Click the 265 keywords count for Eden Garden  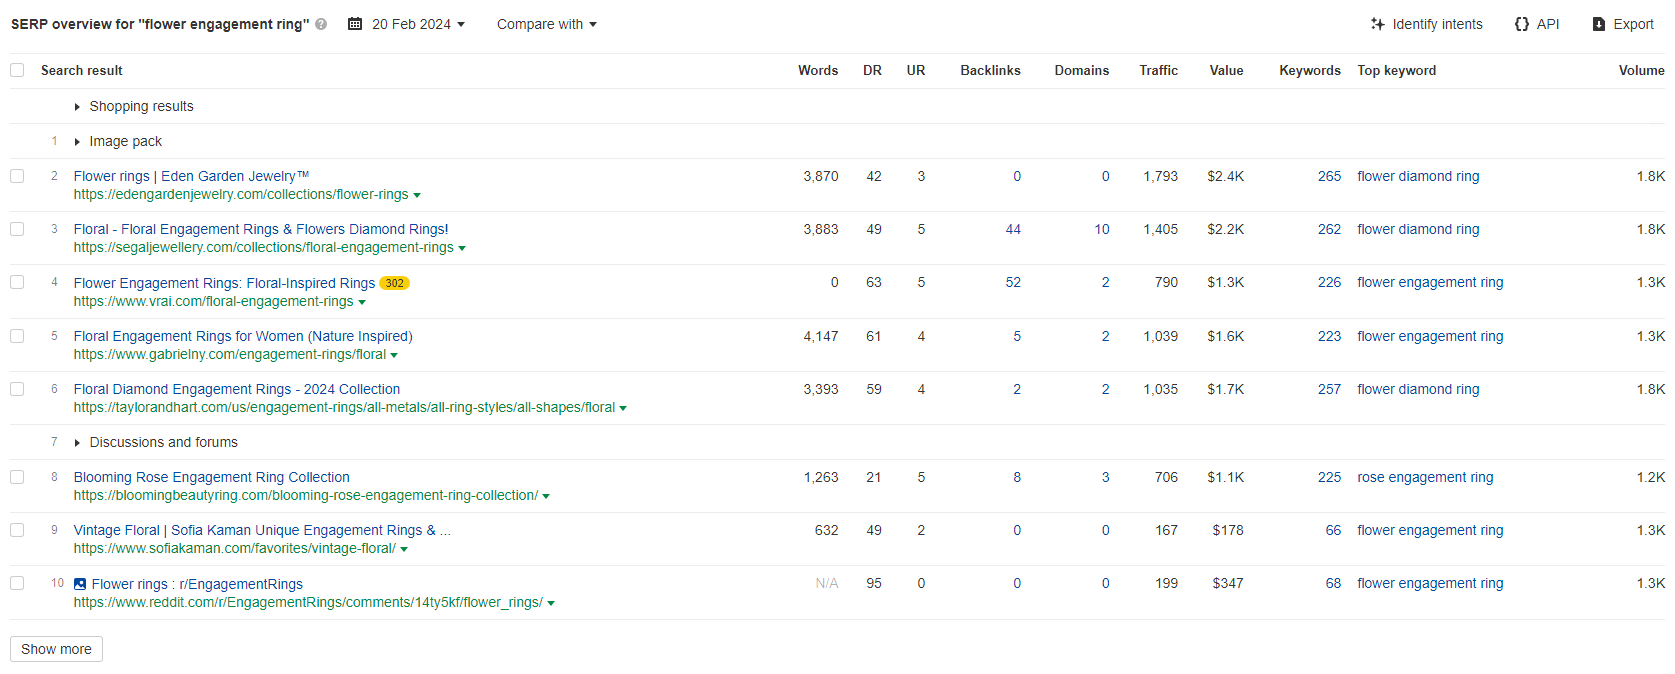[1329, 176]
